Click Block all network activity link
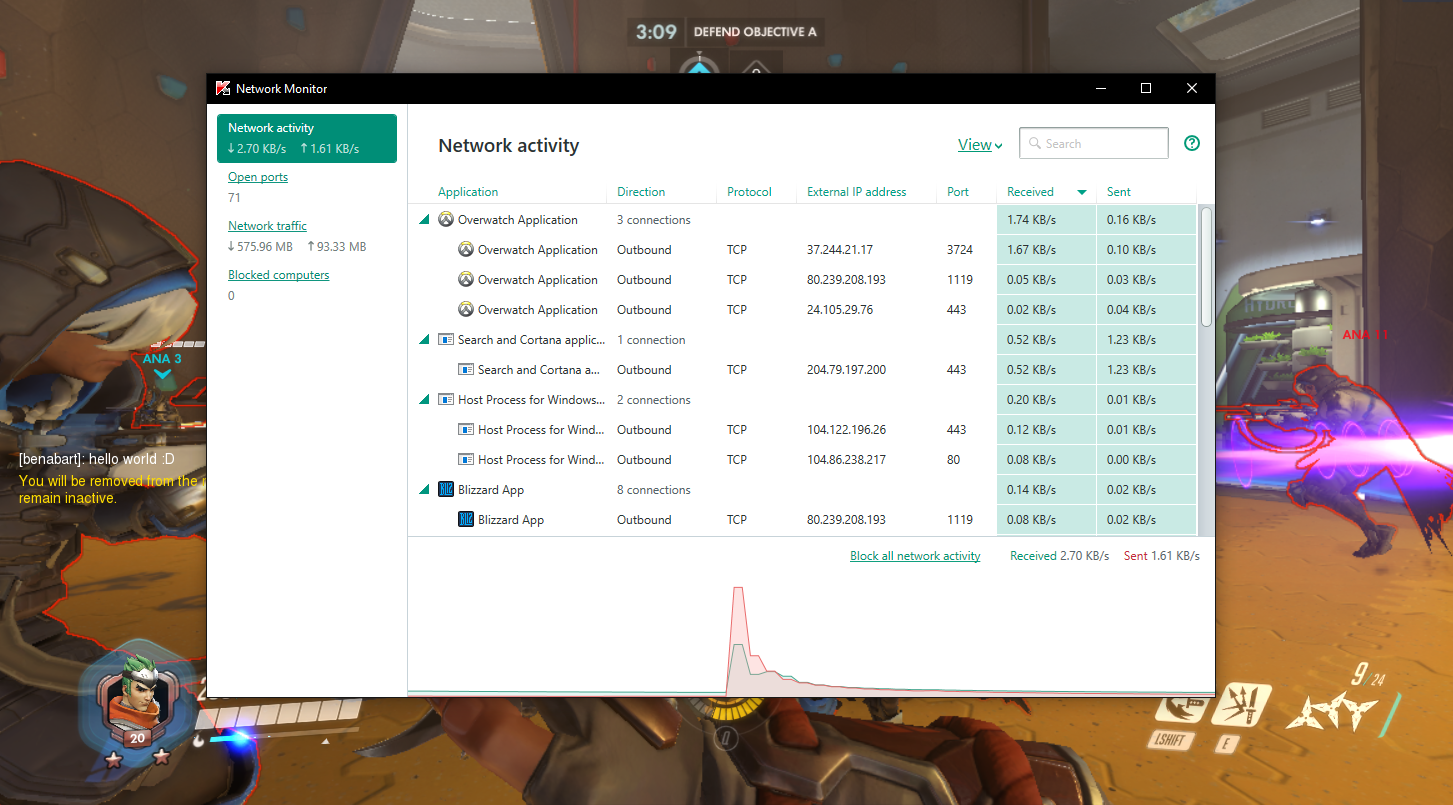Screen dimensions: 1453x805 point(914,556)
